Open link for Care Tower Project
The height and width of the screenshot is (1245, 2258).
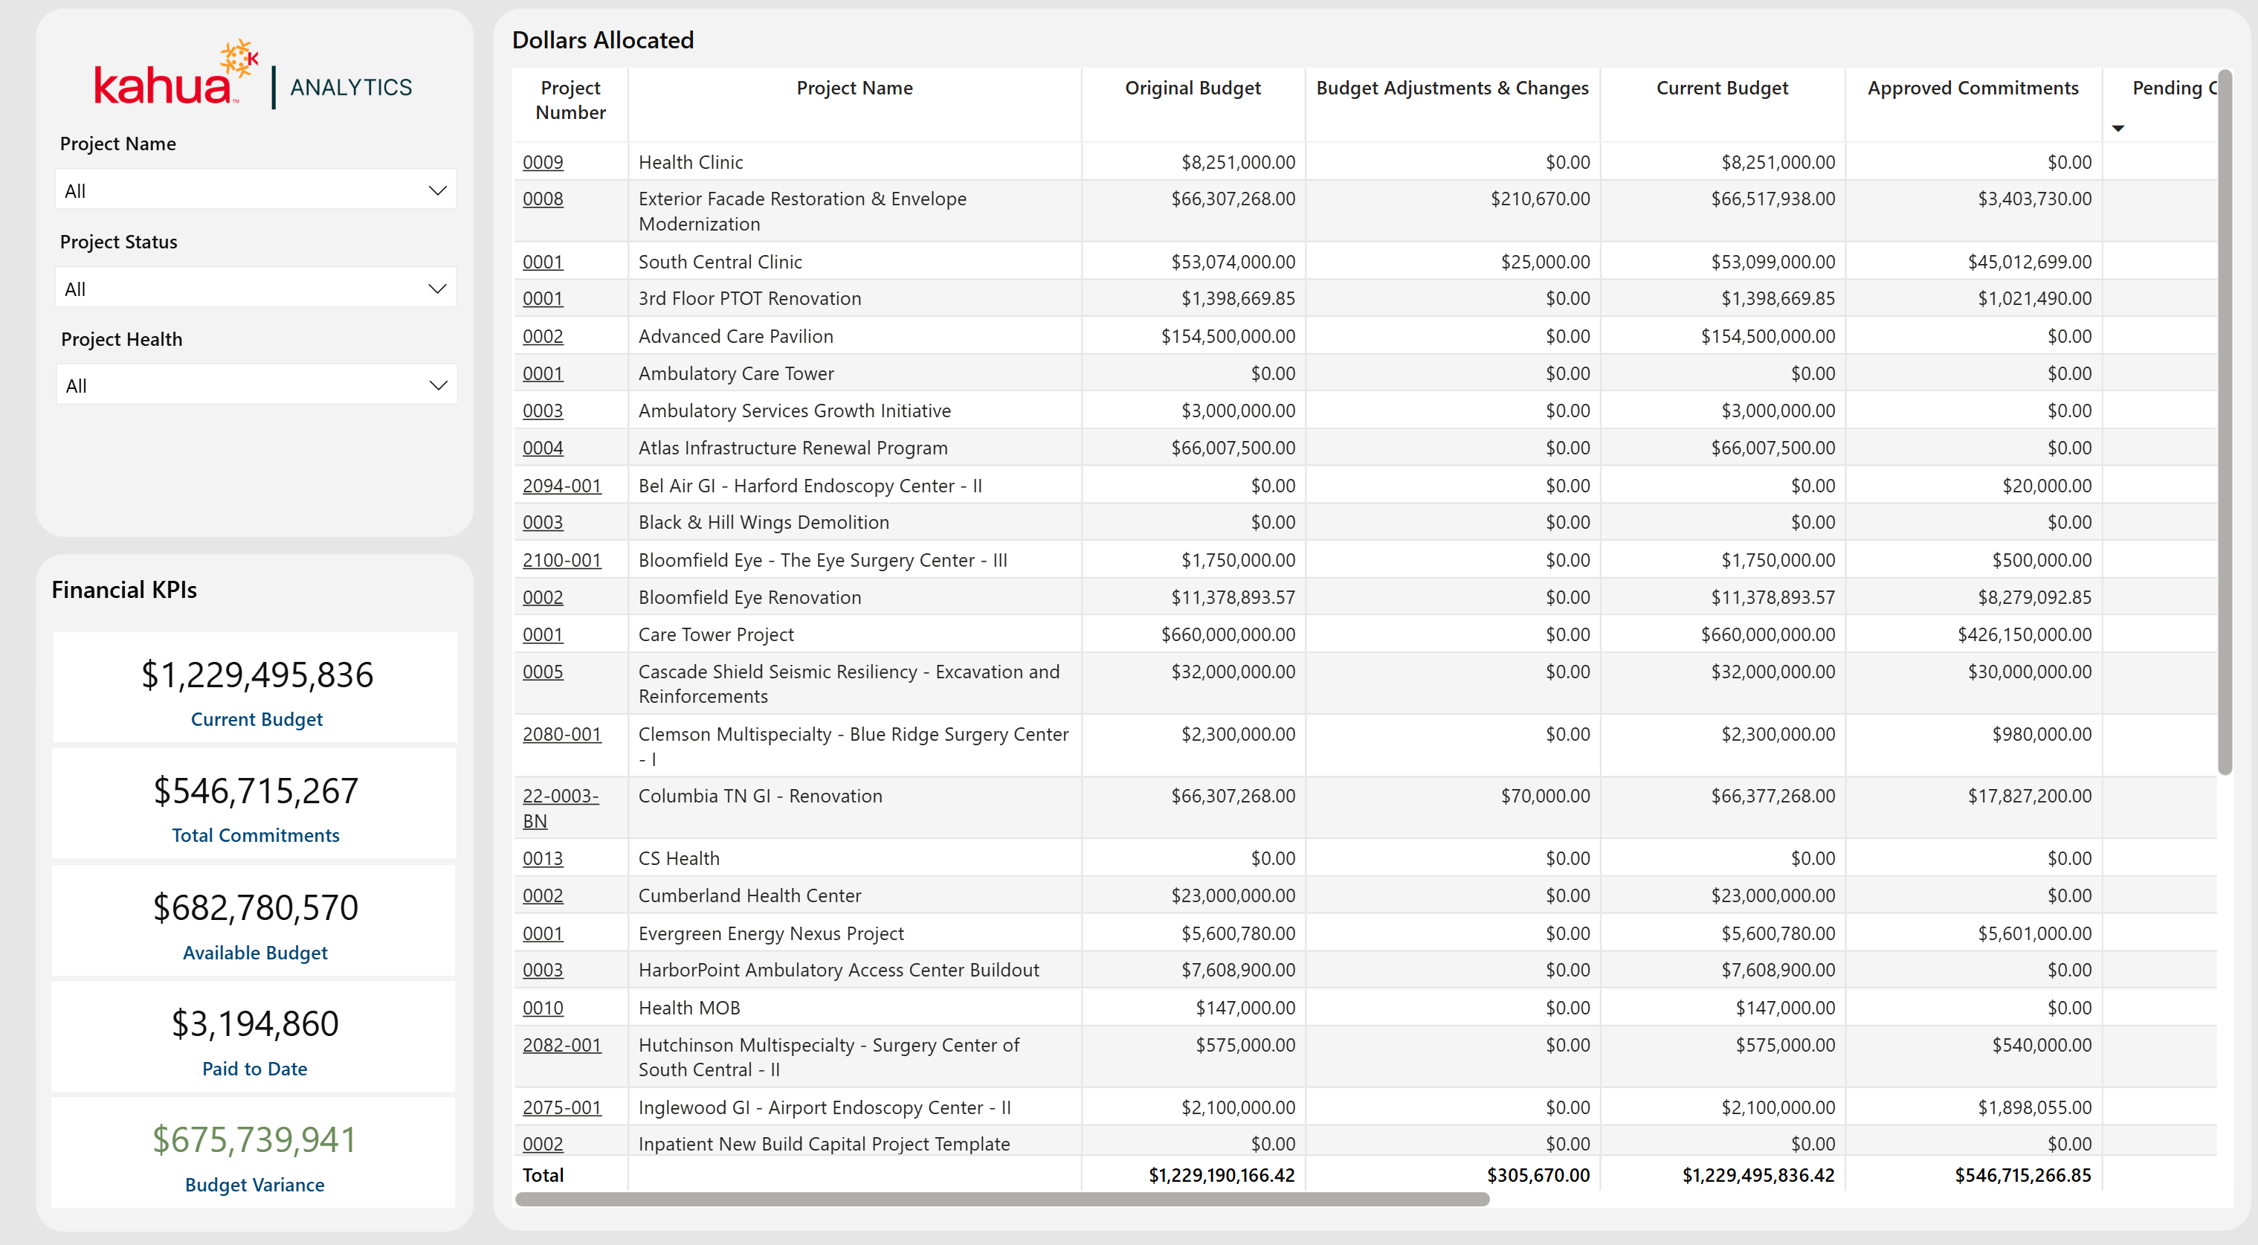[543, 635]
